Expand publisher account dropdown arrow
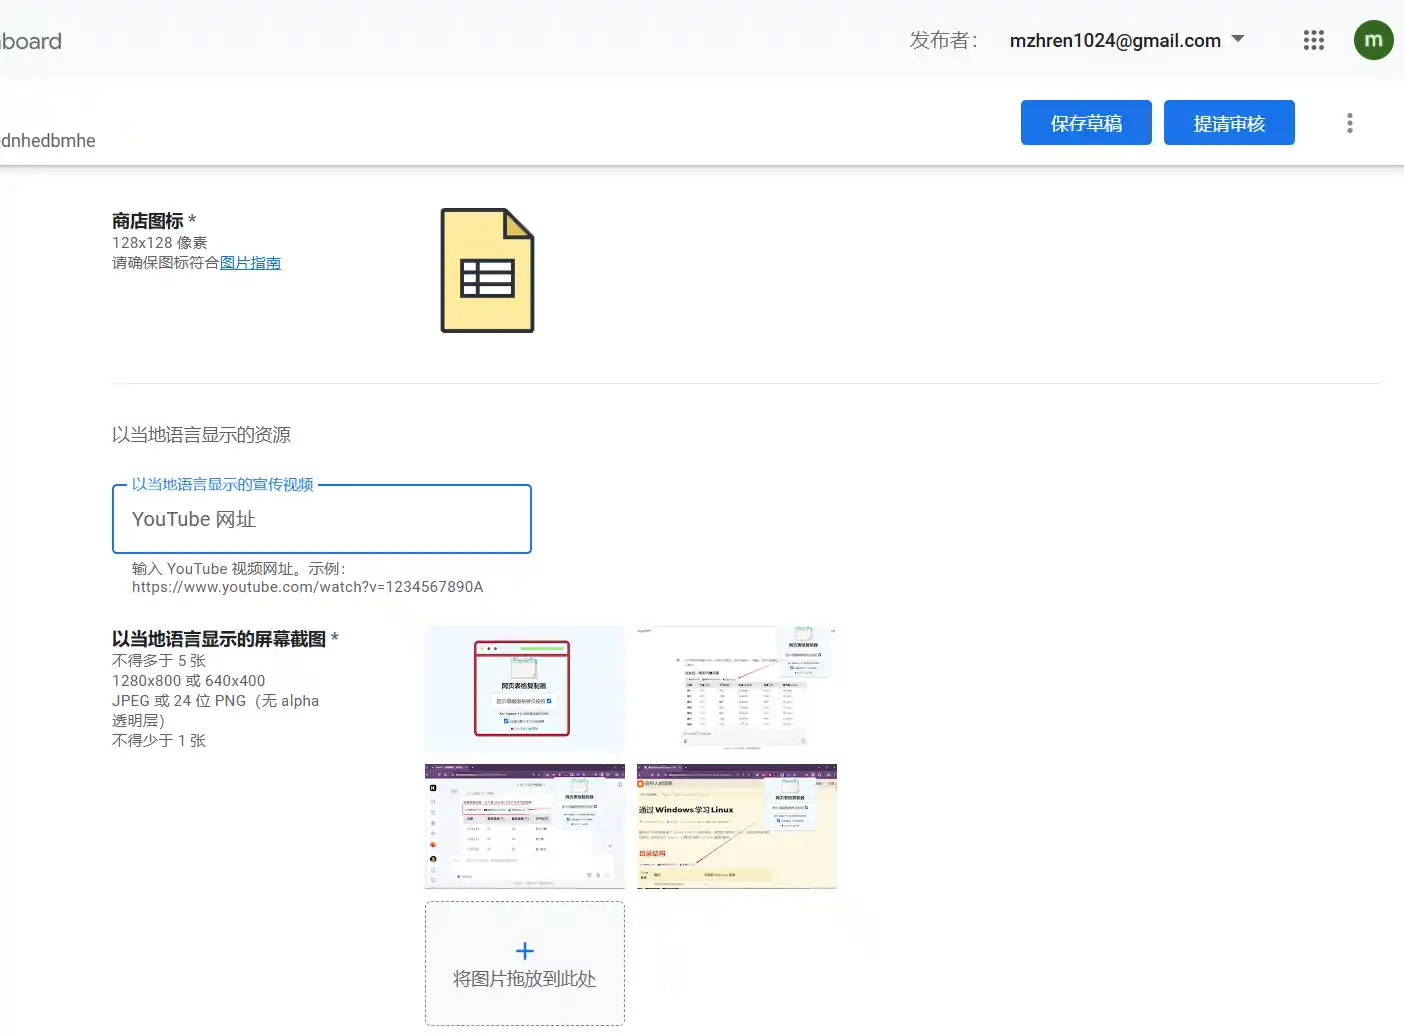Viewport: 1404px width, 1036px height. click(x=1238, y=40)
